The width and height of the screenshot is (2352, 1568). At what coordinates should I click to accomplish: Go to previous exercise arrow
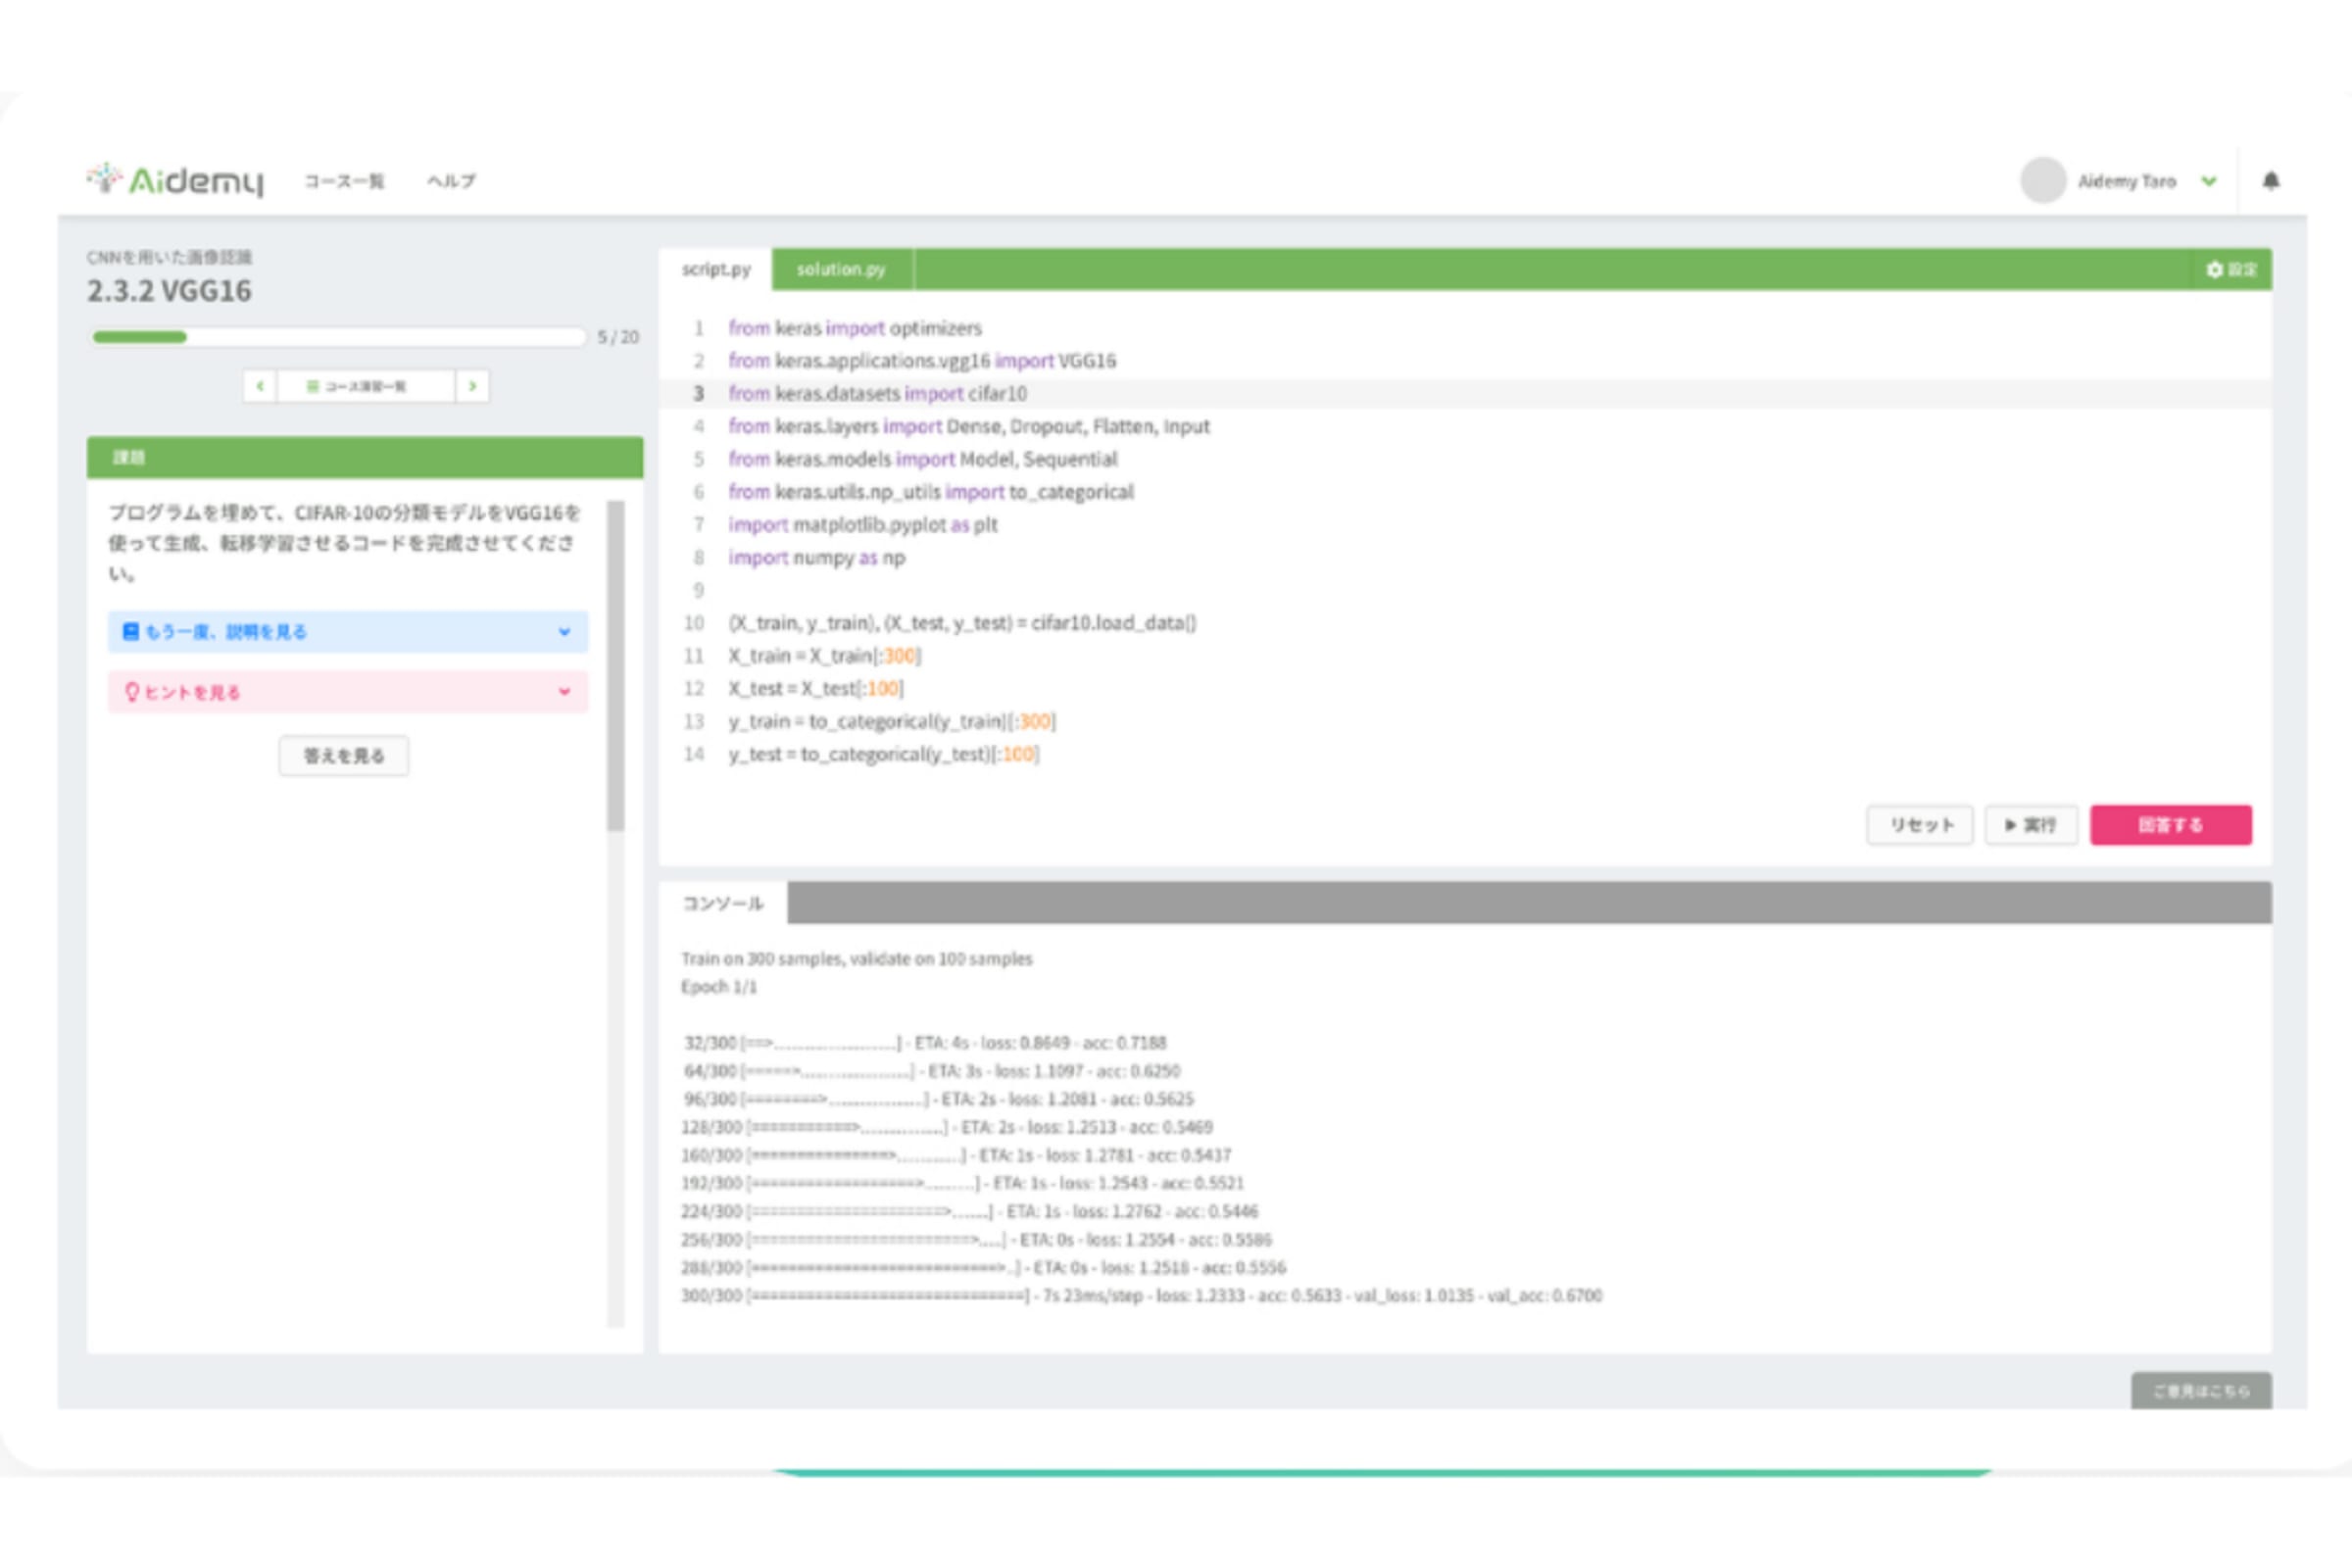(260, 386)
